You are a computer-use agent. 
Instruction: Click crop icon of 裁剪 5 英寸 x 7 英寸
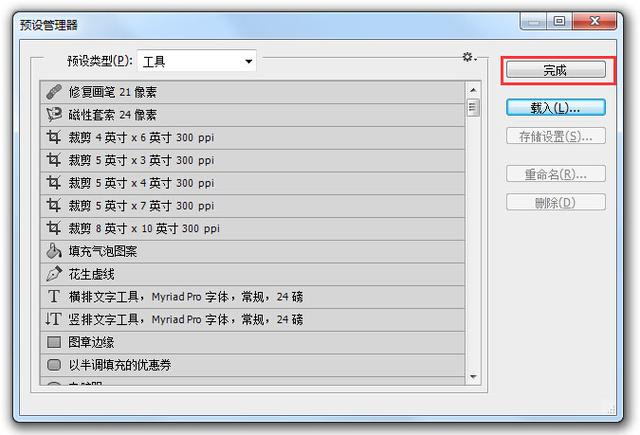click(54, 205)
